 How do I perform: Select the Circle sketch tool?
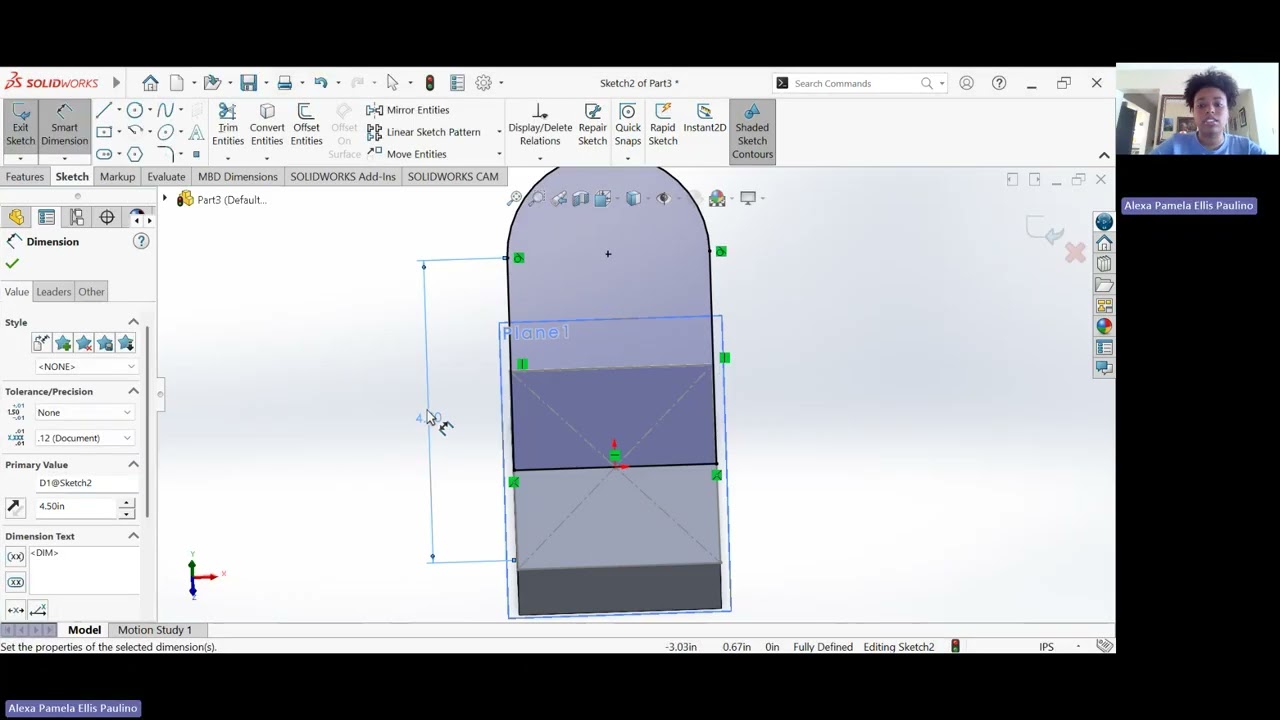point(135,110)
